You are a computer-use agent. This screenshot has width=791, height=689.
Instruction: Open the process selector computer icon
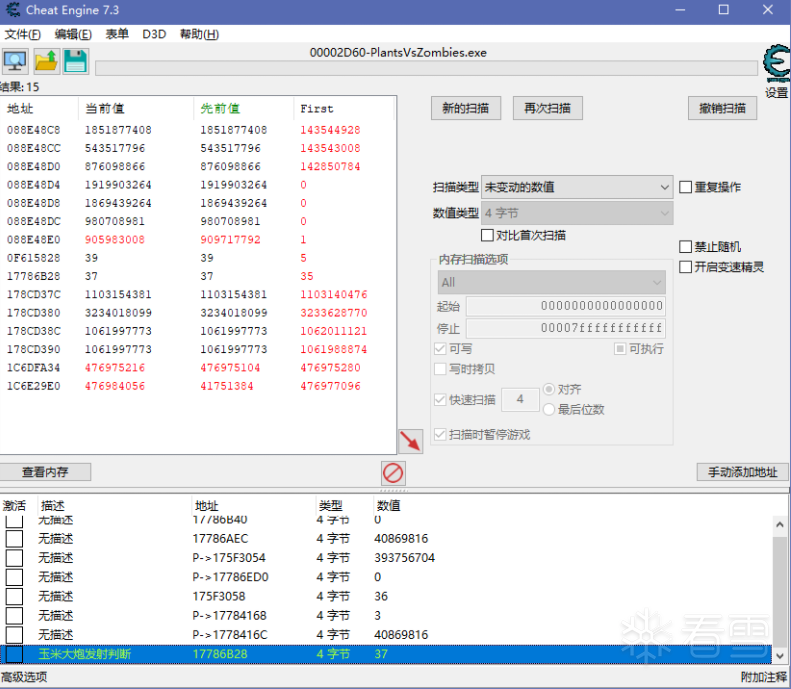(15, 62)
